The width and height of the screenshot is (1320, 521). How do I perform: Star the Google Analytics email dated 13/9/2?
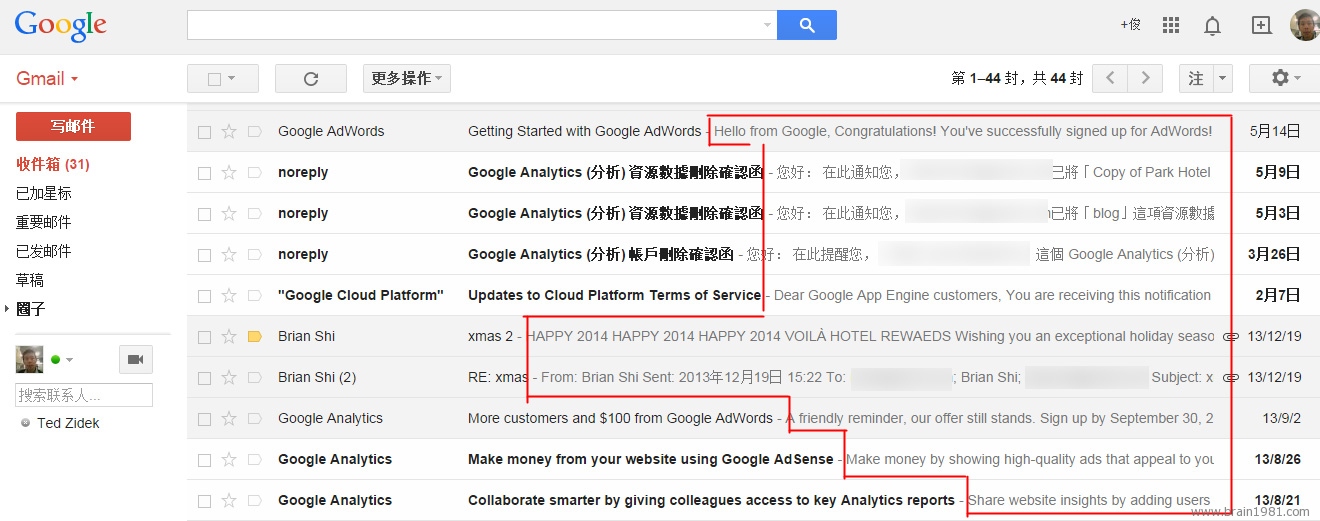click(x=228, y=418)
